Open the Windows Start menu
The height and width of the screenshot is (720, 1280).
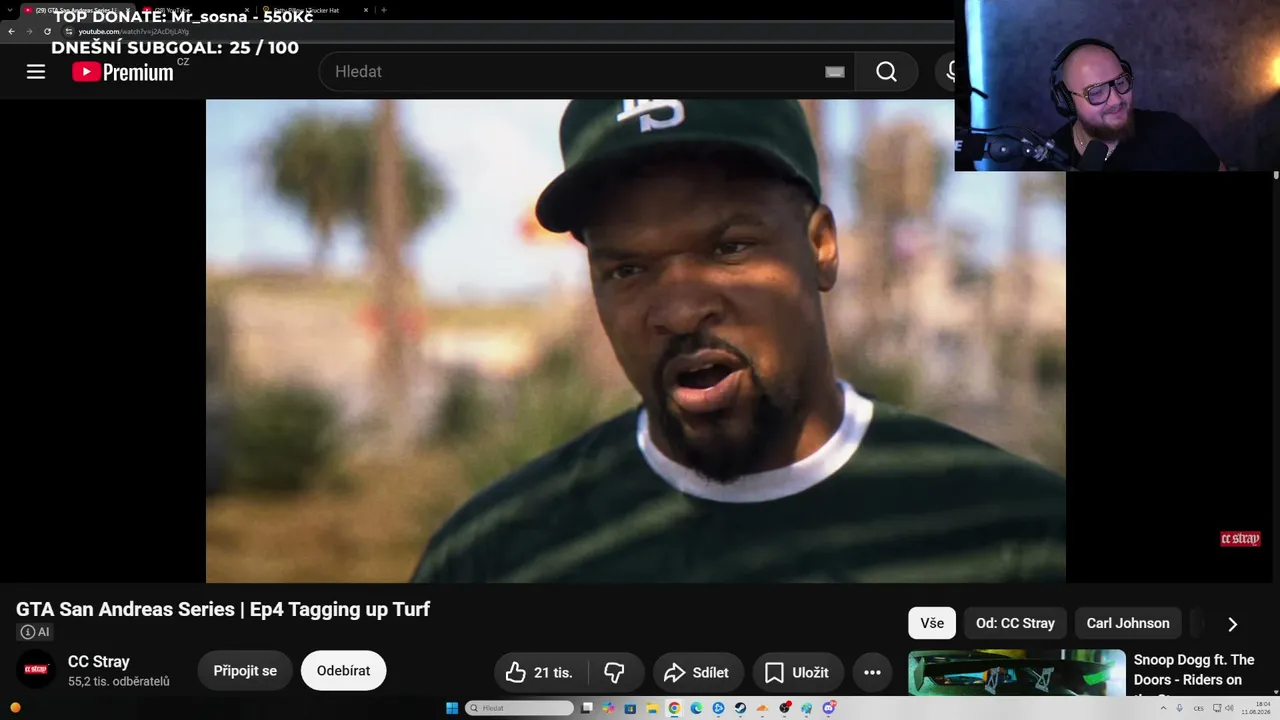coord(452,708)
